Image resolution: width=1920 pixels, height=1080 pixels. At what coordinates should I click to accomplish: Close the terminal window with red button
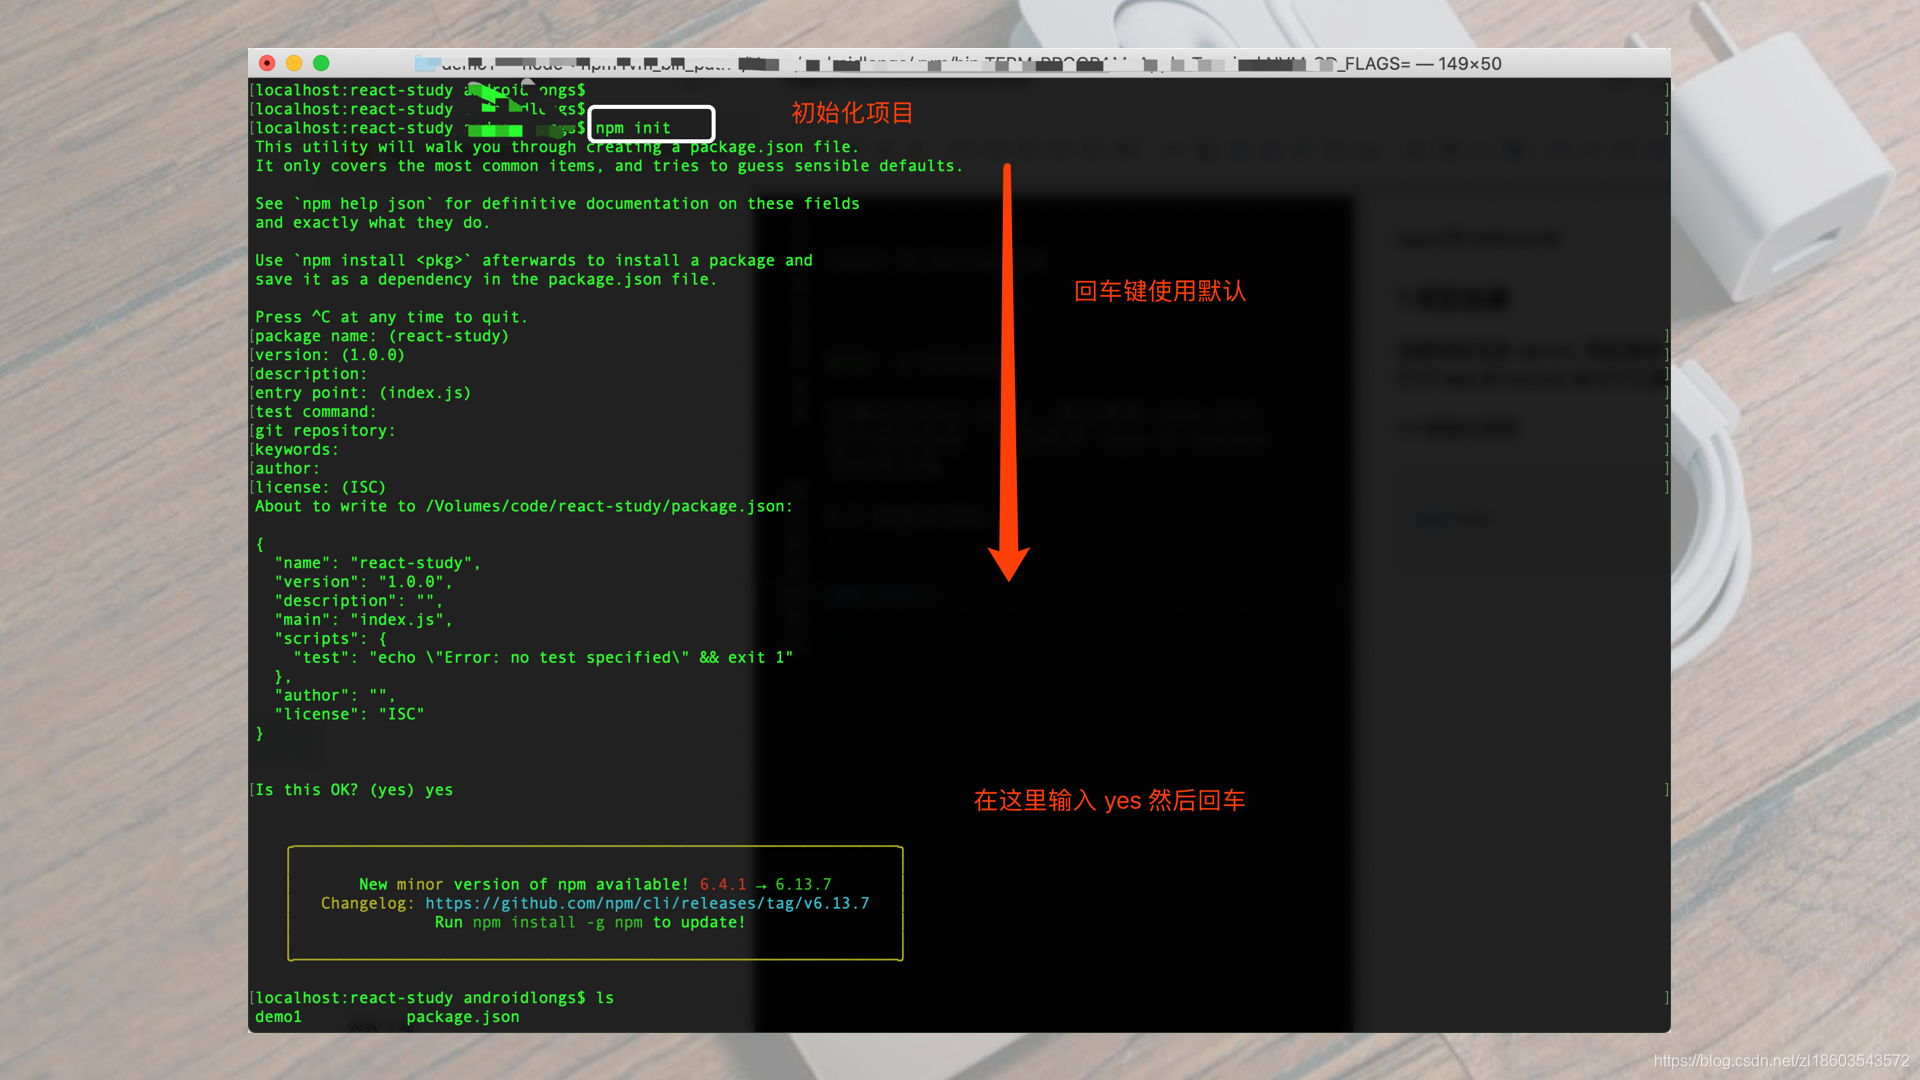[267, 63]
